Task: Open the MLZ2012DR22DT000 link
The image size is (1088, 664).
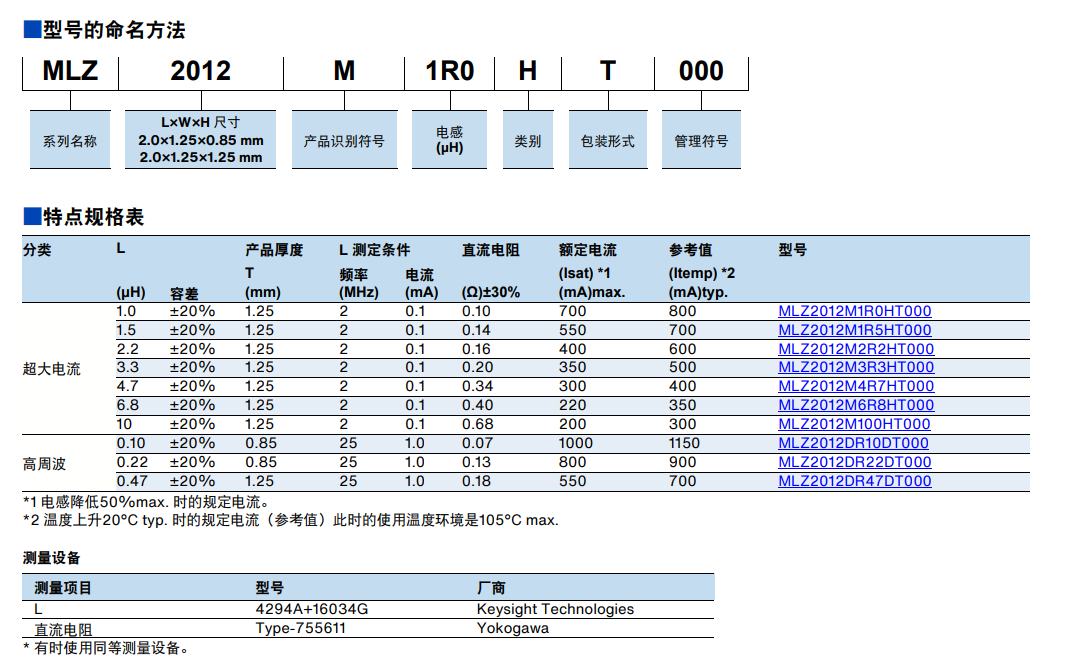Action: point(854,462)
